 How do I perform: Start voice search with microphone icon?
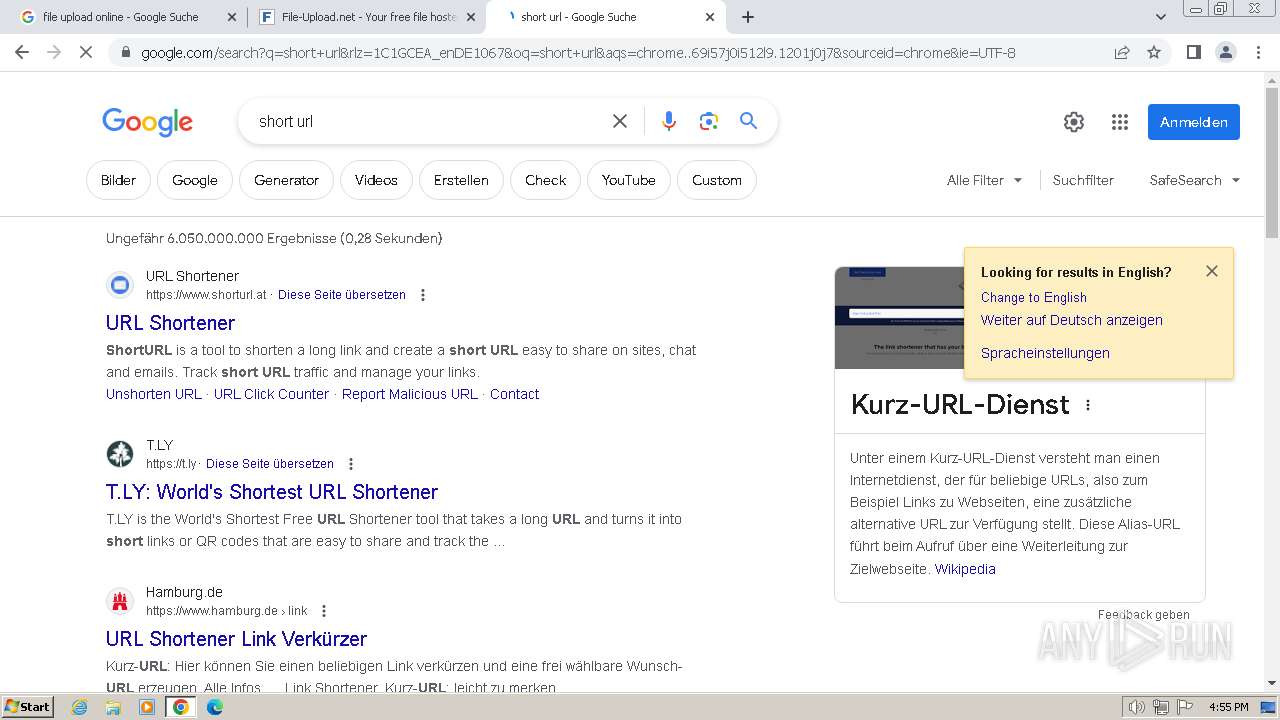669,121
